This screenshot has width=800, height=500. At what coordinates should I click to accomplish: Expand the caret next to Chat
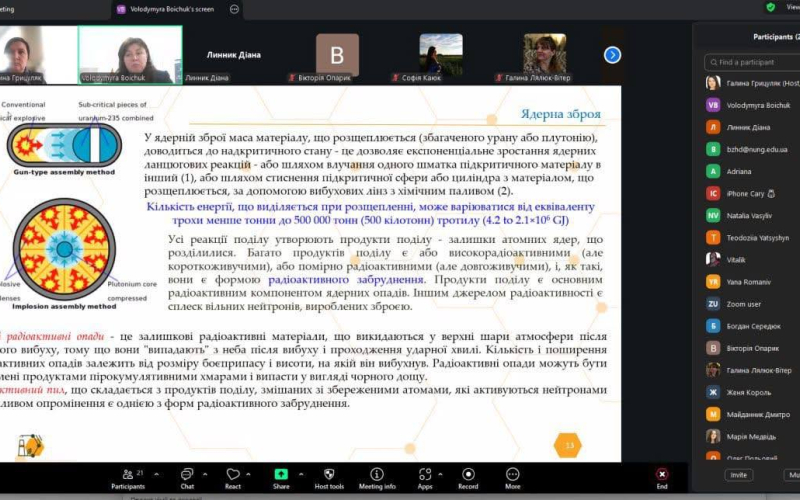click(x=205, y=473)
